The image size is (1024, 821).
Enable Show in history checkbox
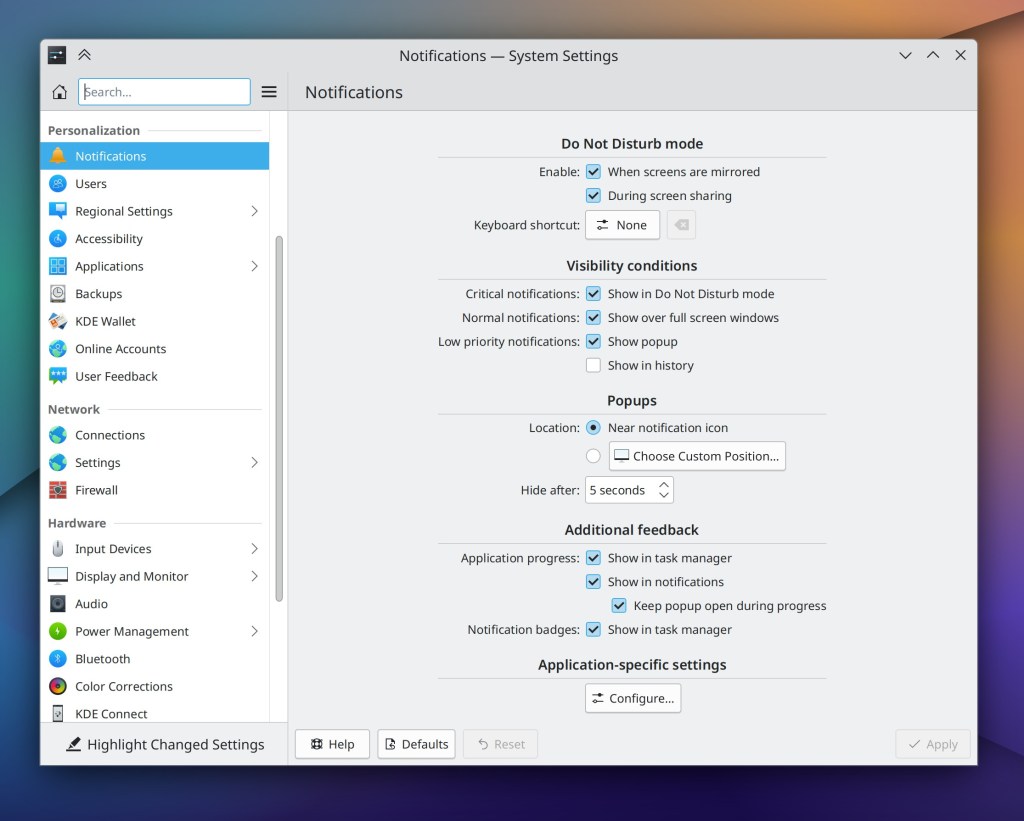coord(594,366)
